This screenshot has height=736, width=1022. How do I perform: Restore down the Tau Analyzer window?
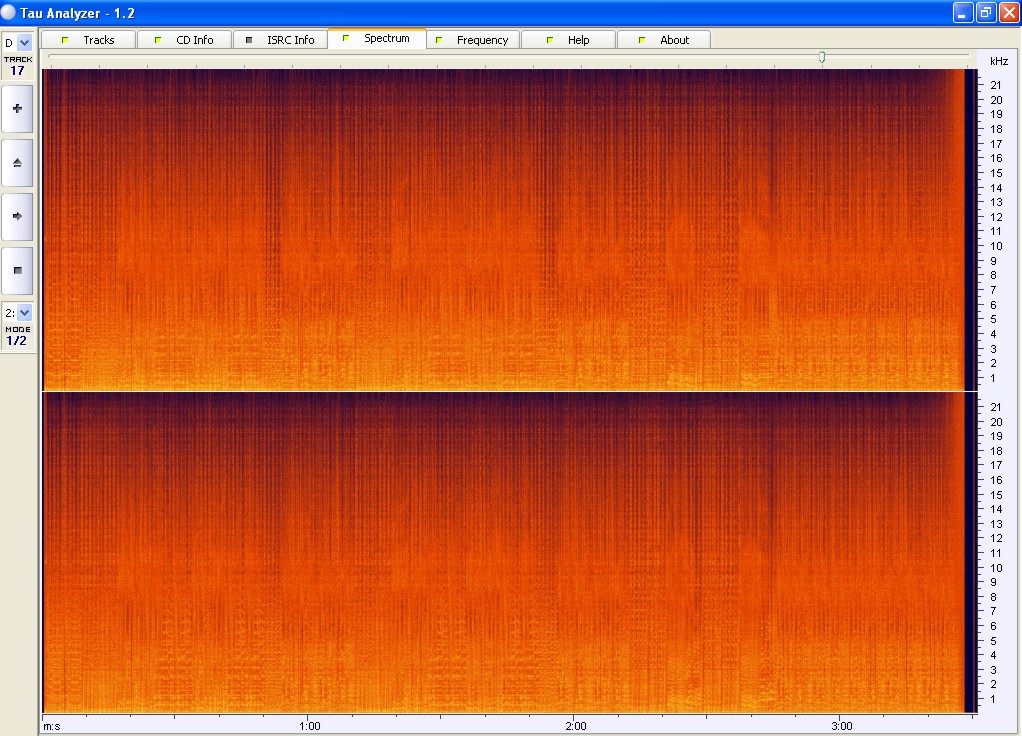coord(985,13)
